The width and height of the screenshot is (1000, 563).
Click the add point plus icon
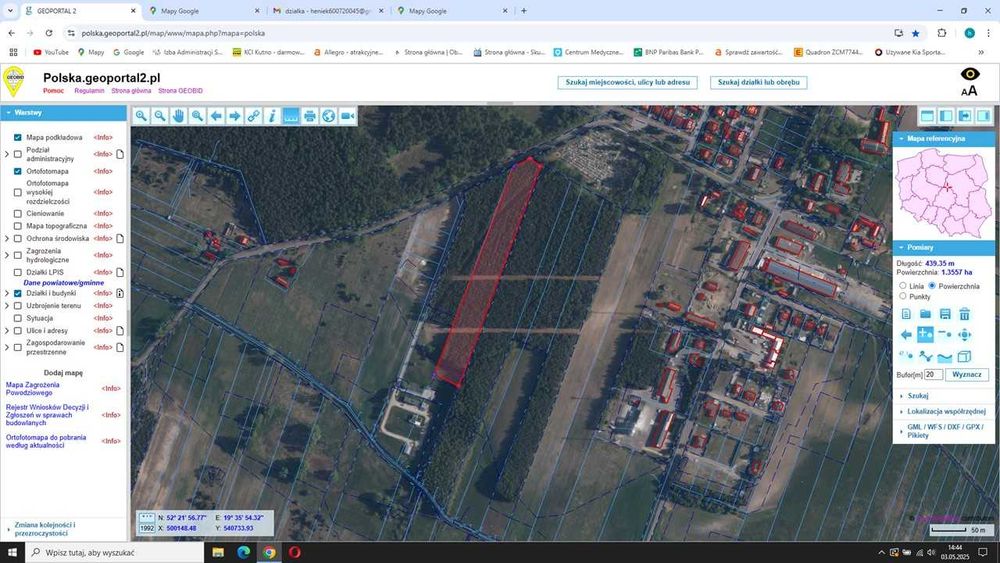925,335
